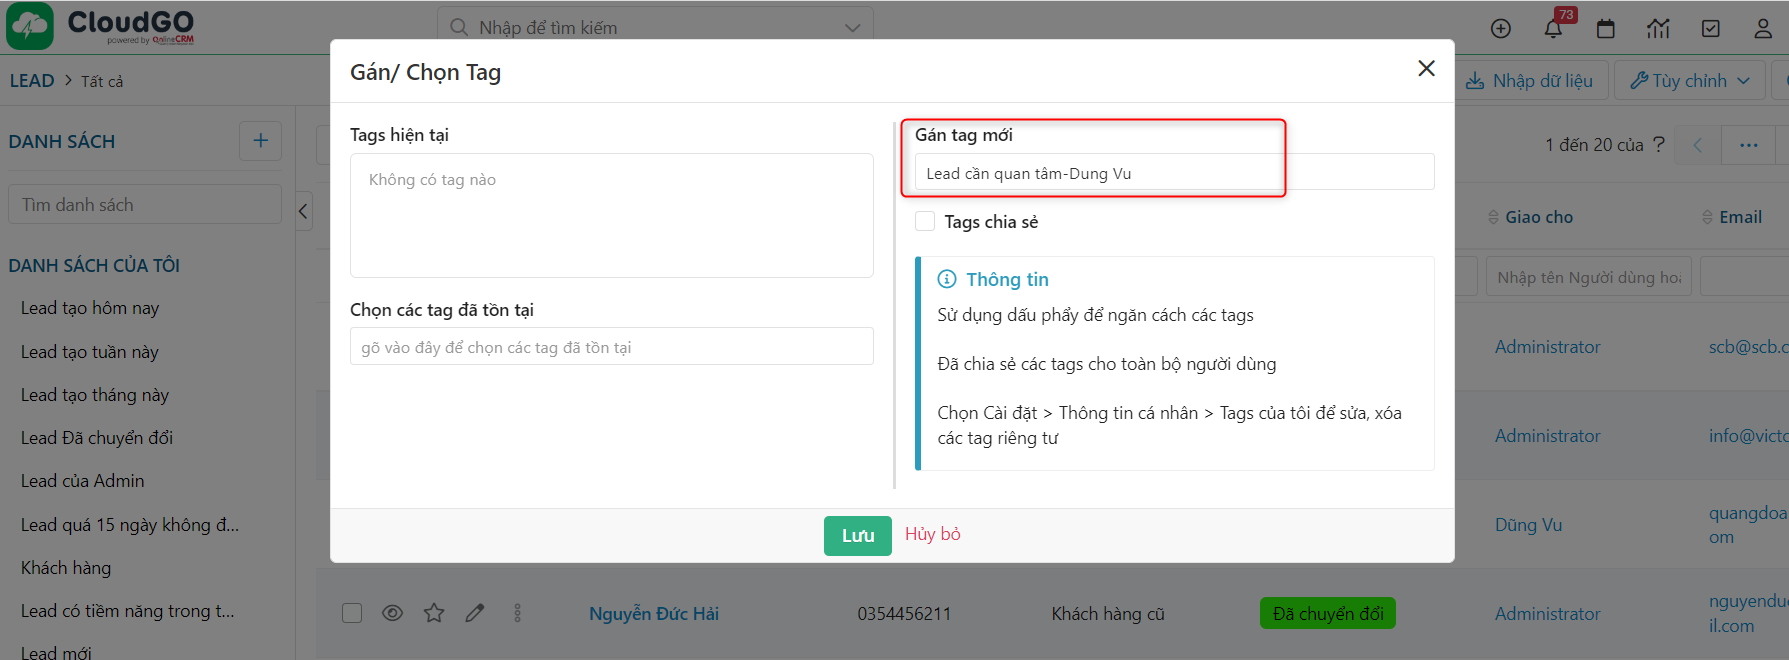Viewport: 1789px width, 660px height.
Task: Open more options for Nguyễn Đức Hải row
Action: [517, 613]
